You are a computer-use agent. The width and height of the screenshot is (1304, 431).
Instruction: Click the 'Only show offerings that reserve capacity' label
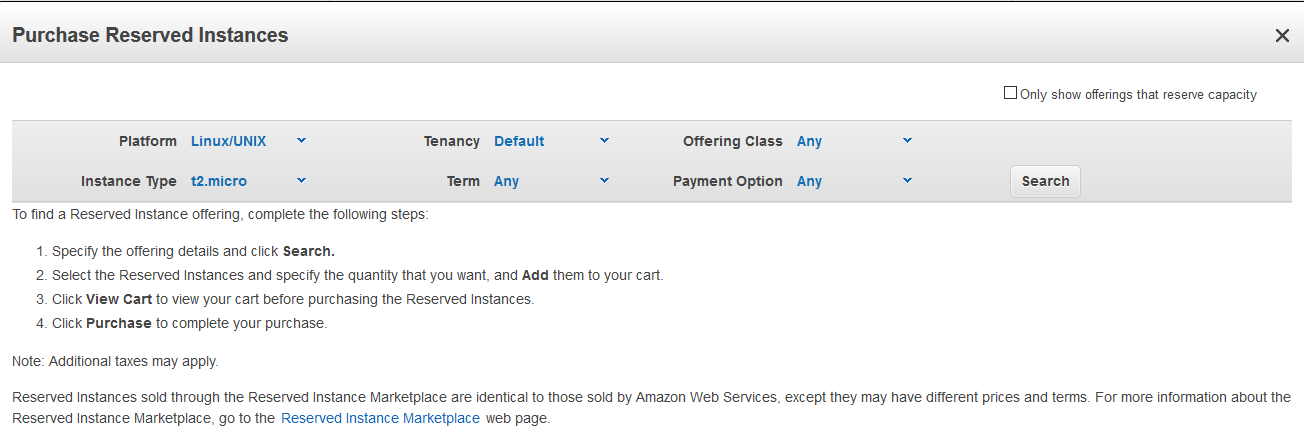point(1138,94)
